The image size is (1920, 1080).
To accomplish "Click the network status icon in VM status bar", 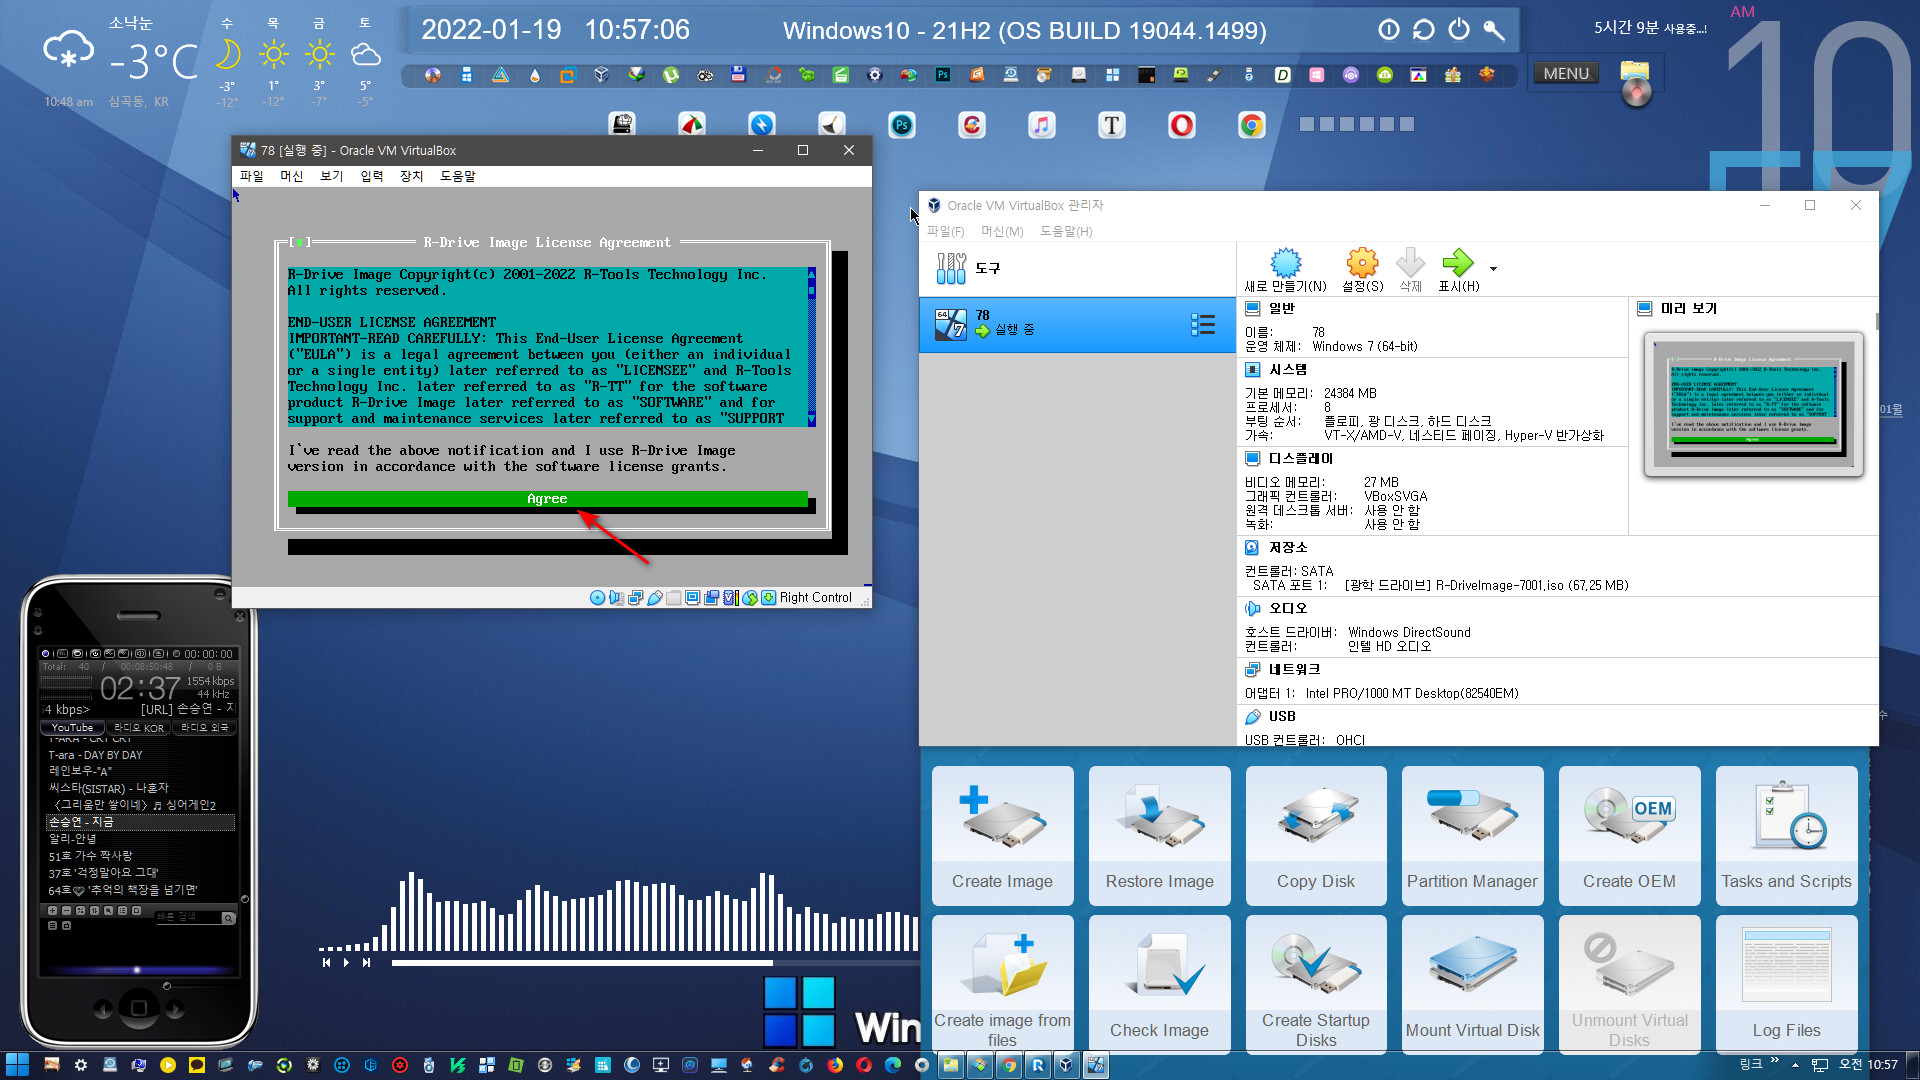I will [635, 598].
